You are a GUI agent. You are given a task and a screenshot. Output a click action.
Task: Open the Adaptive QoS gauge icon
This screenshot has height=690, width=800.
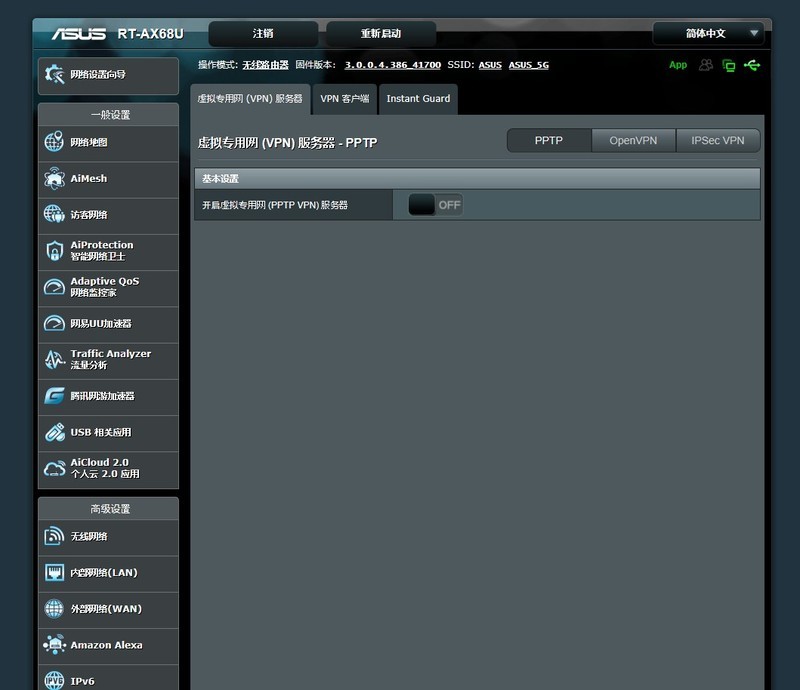[x=54, y=287]
